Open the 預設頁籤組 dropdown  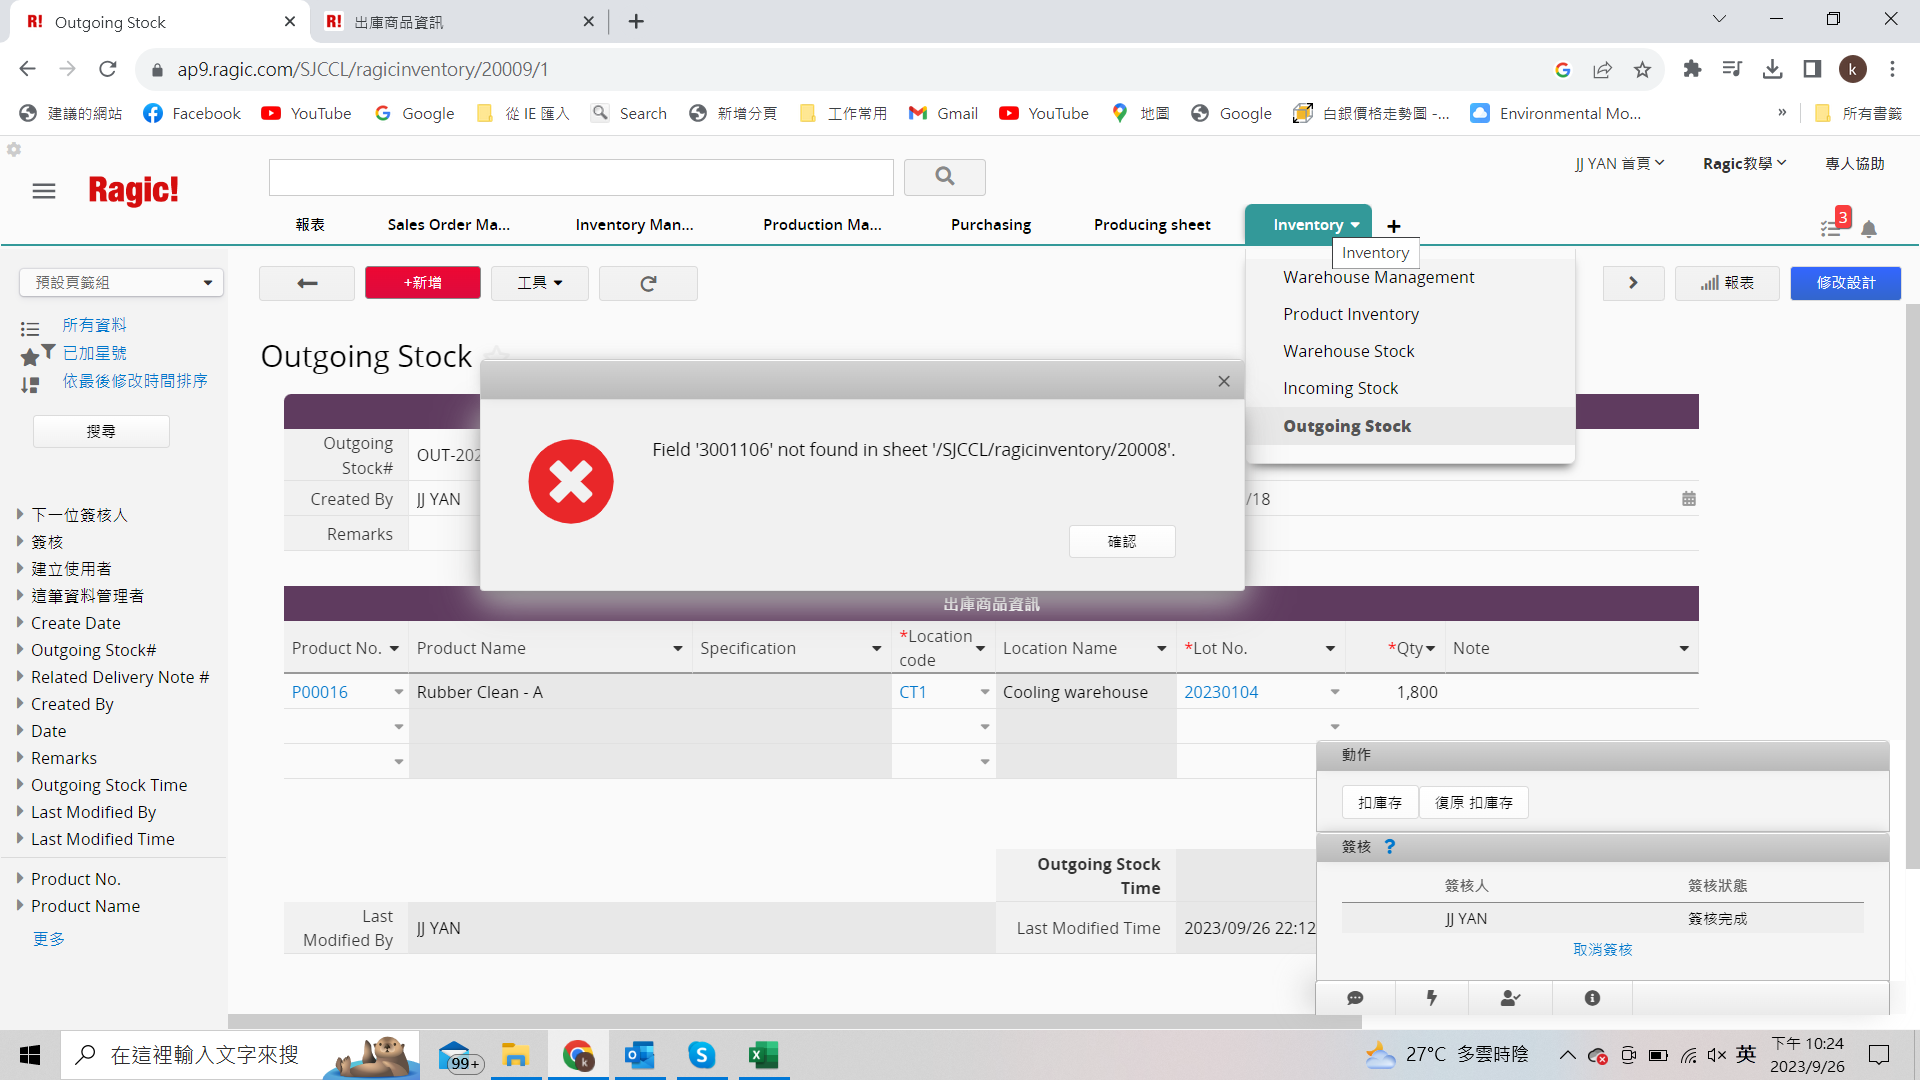tap(121, 283)
